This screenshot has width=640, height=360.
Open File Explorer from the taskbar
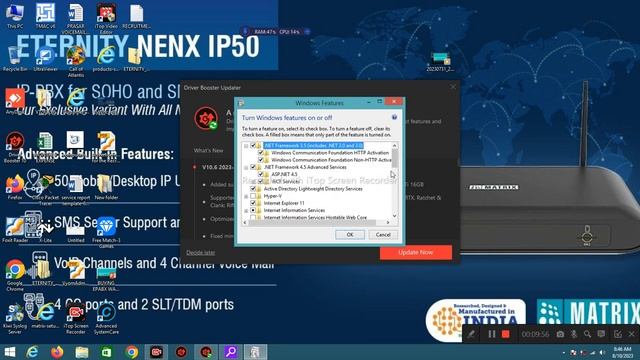coord(82,352)
